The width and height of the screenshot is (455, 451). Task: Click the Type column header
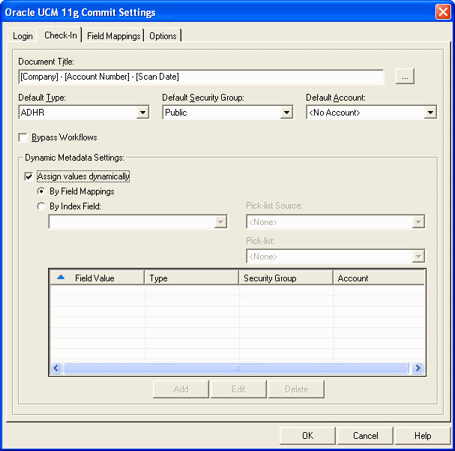click(192, 278)
